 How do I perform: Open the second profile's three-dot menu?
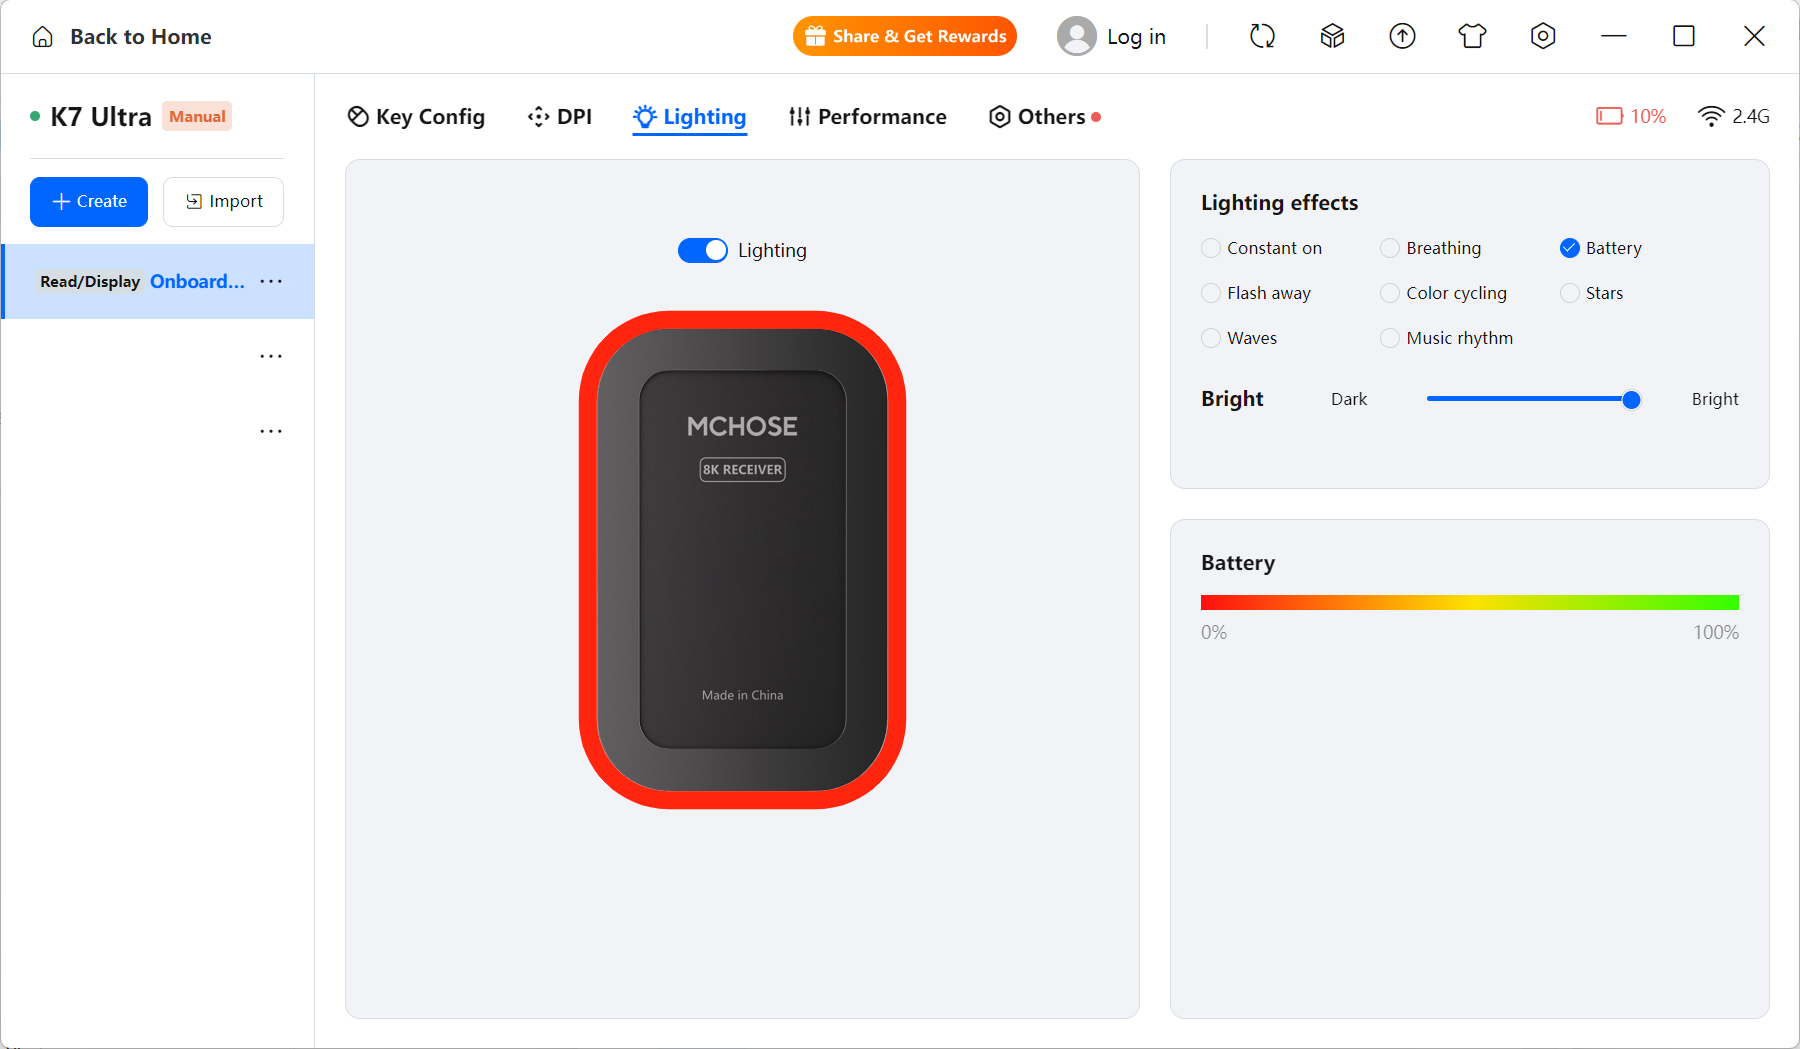click(x=271, y=357)
